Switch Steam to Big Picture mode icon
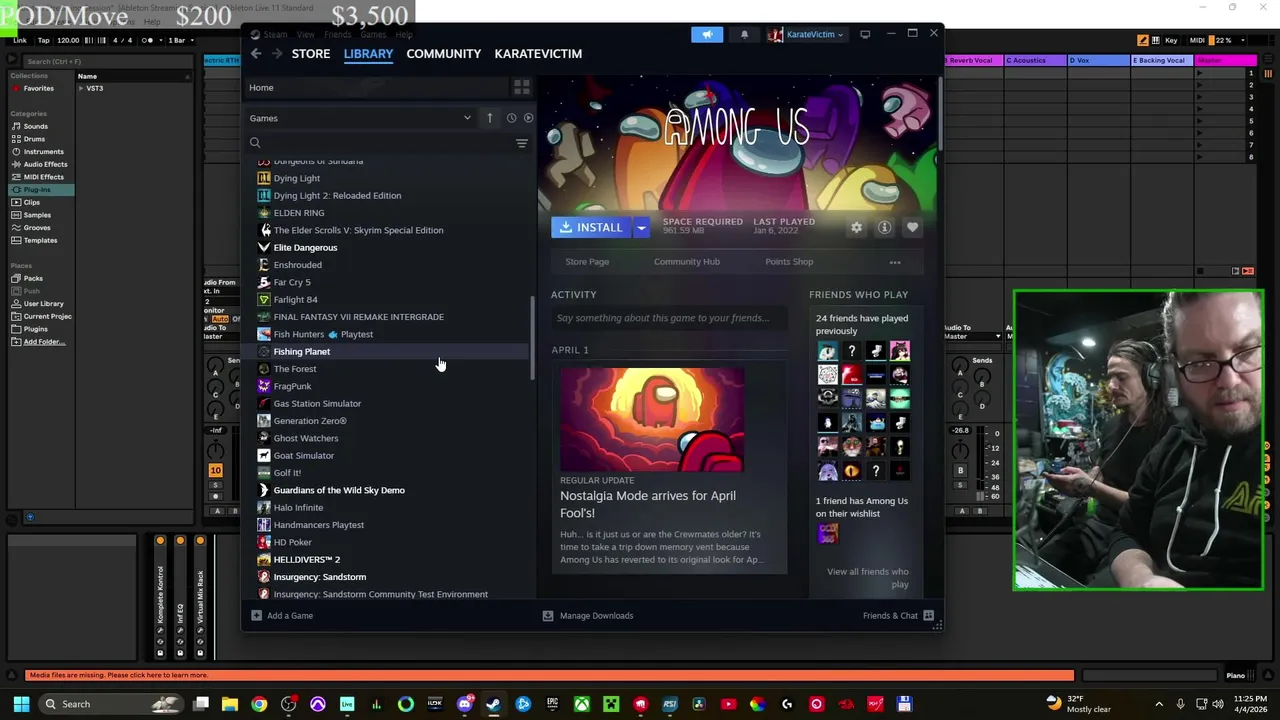The image size is (1280, 720). pos(865,34)
